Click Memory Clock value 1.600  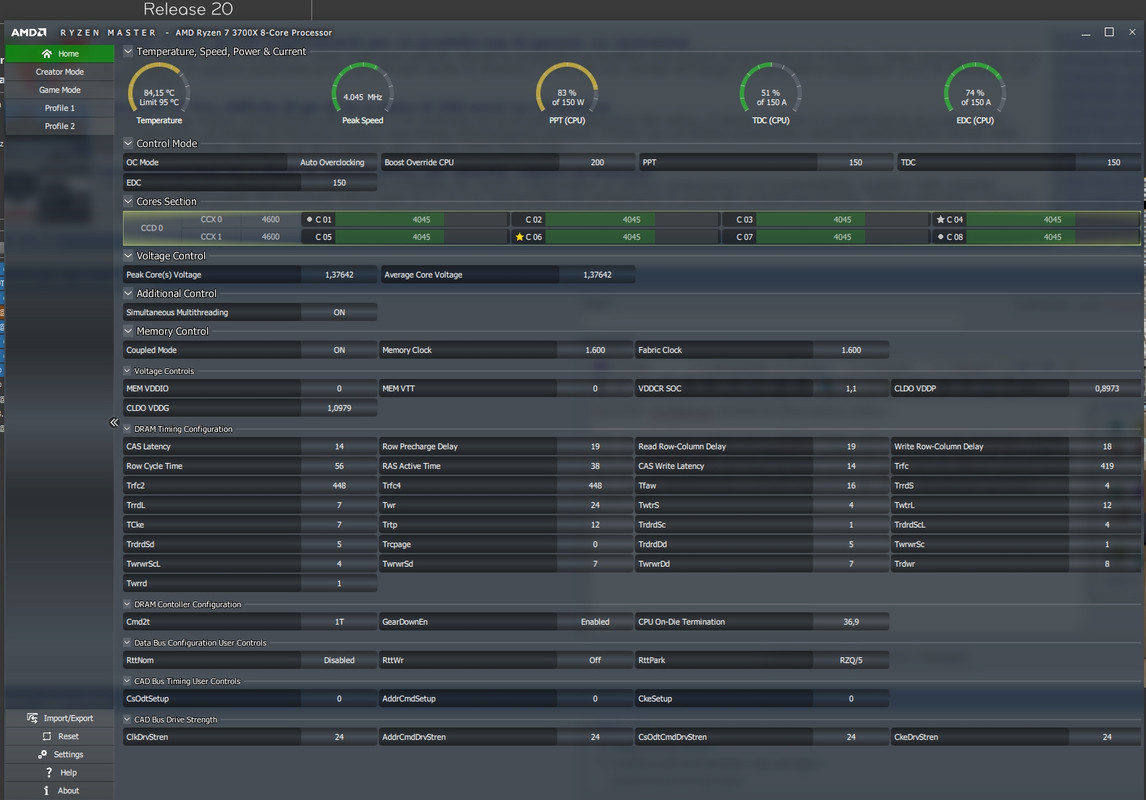[x=595, y=350]
